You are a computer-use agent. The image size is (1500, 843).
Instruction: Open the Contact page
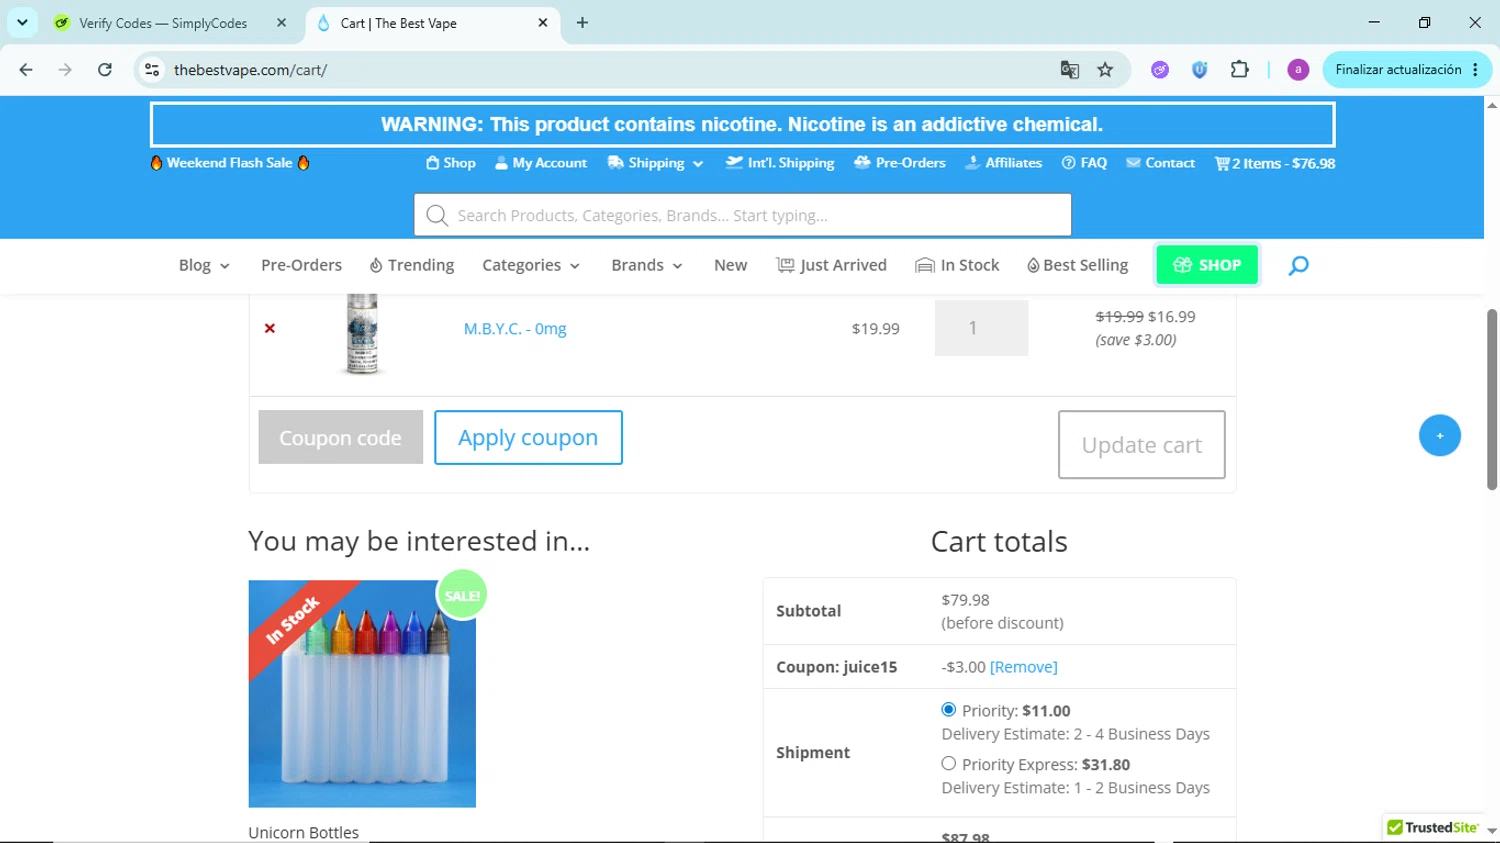[1161, 163]
